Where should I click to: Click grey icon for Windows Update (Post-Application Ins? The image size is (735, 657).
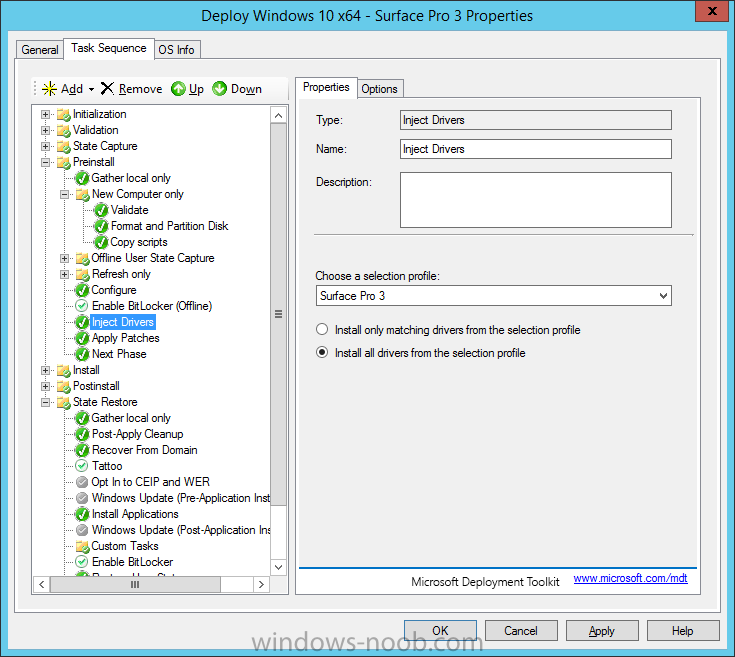click(x=82, y=530)
